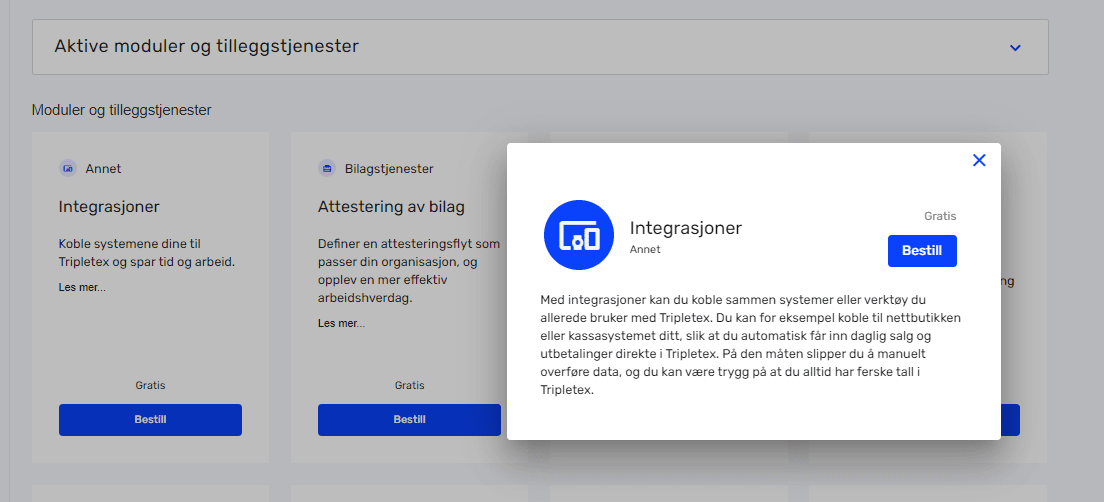Screen dimensions: 1104x502
Task: Click Bestill button in the Integrasjoner popup
Action: 922,251
